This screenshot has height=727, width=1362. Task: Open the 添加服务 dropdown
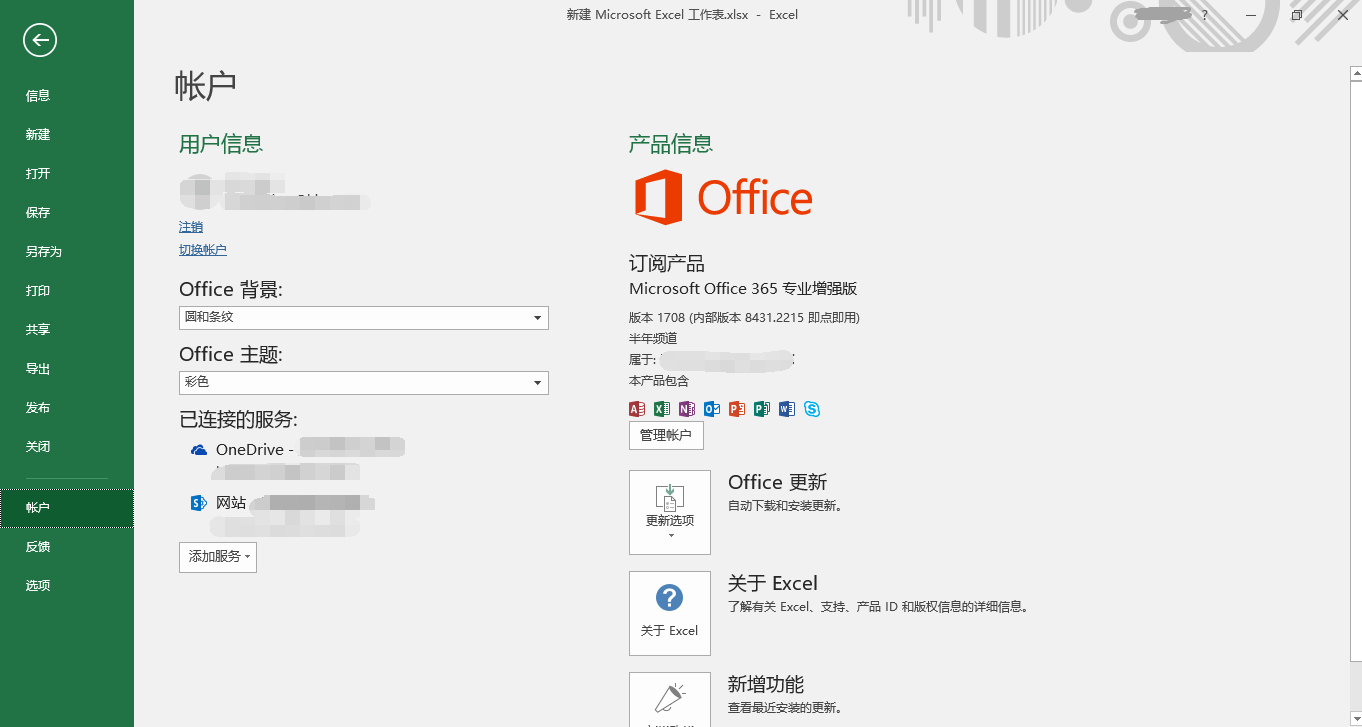(x=217, y=555)
